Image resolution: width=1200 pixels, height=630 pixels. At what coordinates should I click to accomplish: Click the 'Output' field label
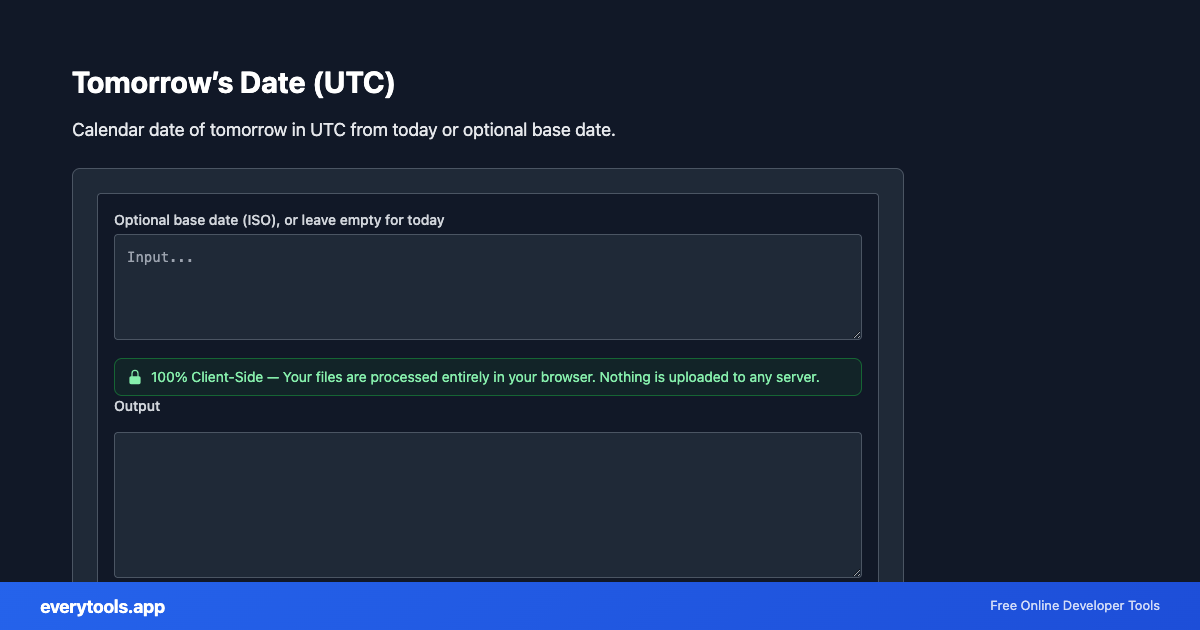click(x=137, y=406)
